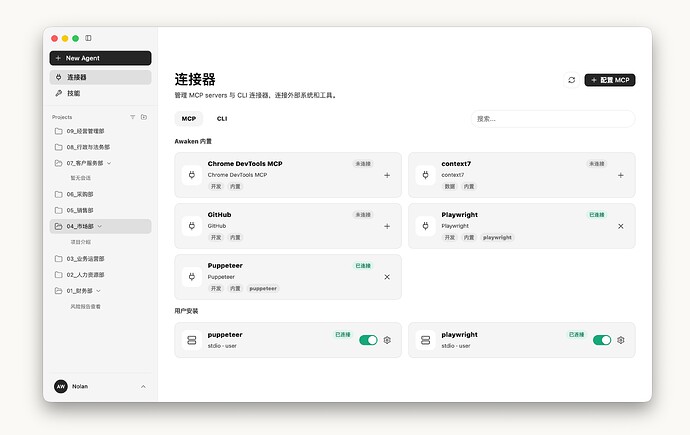Open project 06_采购部

tap(100, 194)
